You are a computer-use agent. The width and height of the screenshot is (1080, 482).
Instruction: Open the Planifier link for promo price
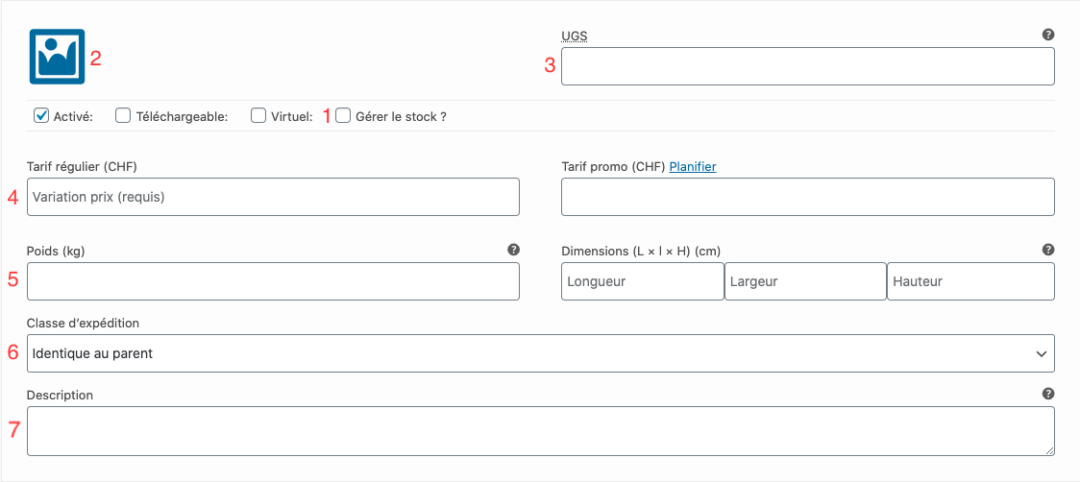(692, 166)
